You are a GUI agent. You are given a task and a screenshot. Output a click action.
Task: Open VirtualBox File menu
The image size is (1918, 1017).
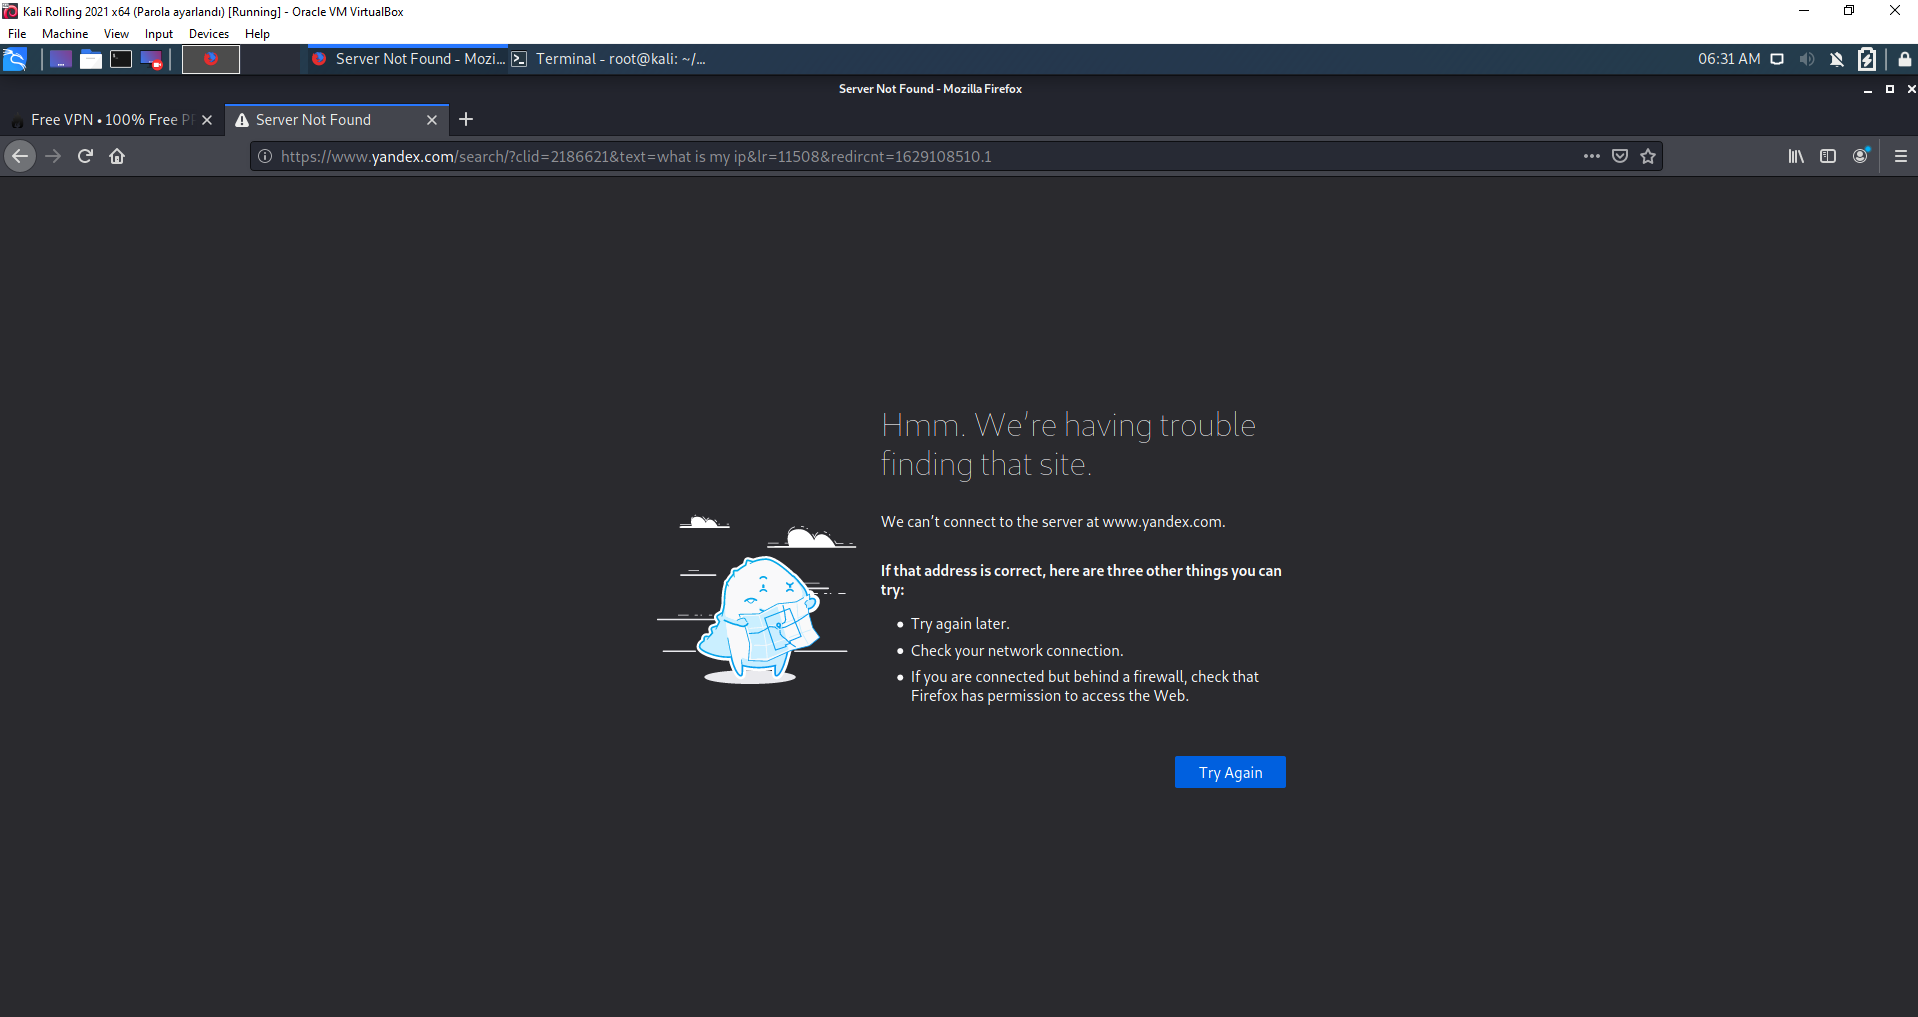tap(17, 34)
